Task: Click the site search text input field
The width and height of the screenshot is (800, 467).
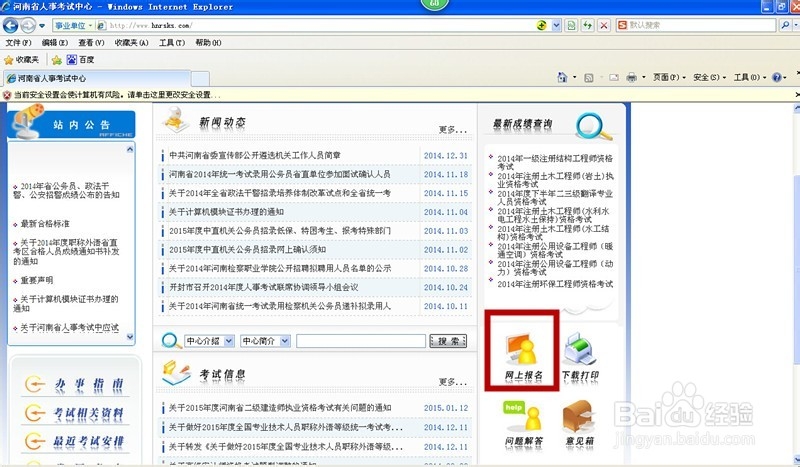Action: click(361, 341)
